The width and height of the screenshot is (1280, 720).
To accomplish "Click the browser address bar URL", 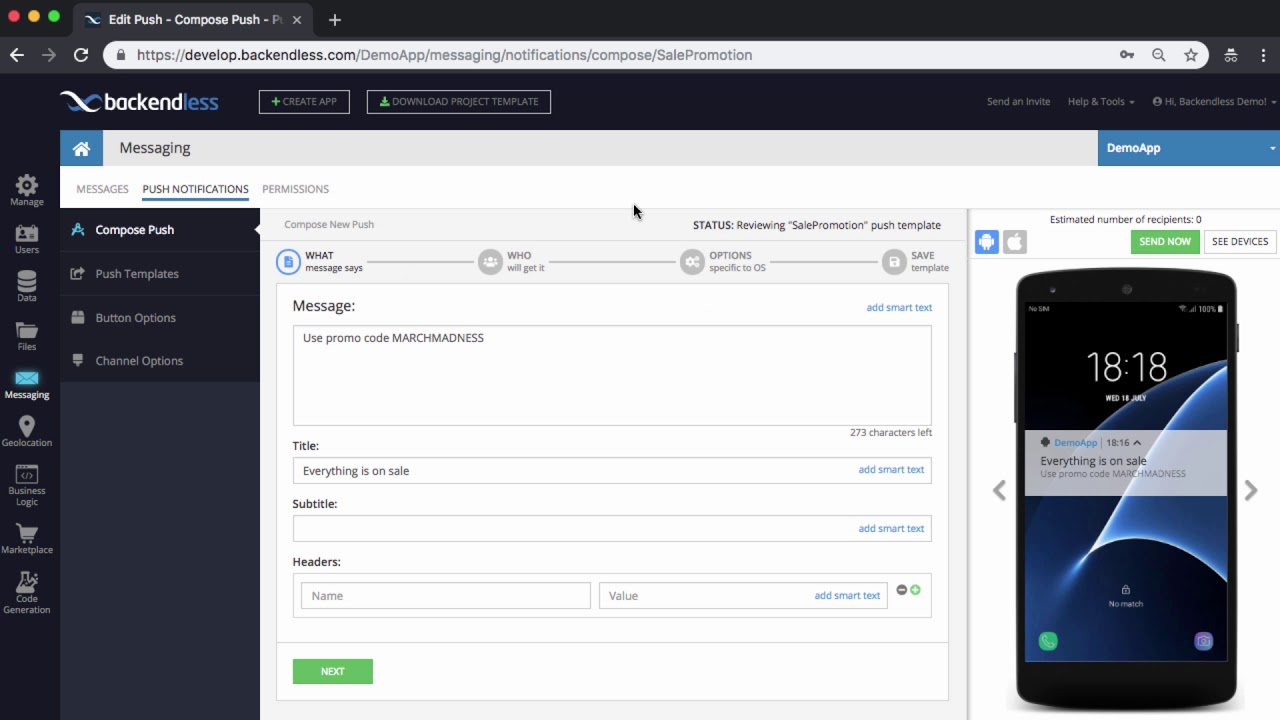I will [444, 55].
